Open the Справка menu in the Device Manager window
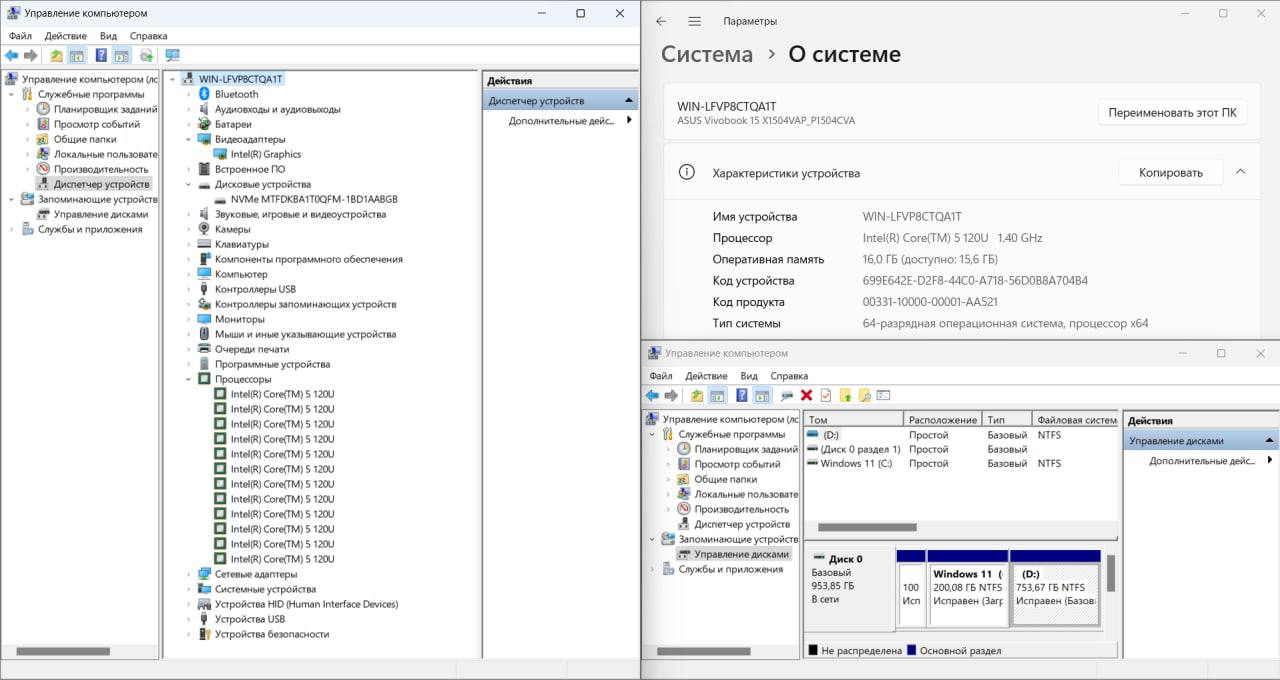 pyautogui.click(x=149, y=35)
